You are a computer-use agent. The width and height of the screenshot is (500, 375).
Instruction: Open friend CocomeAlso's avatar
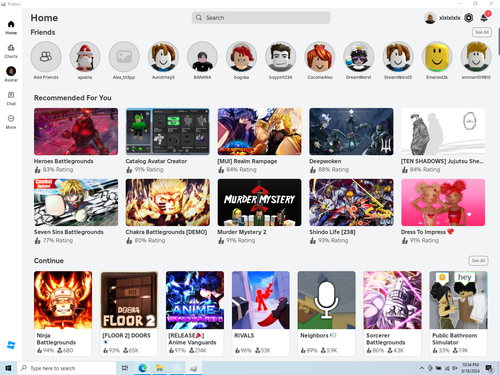tap(320, 57)
